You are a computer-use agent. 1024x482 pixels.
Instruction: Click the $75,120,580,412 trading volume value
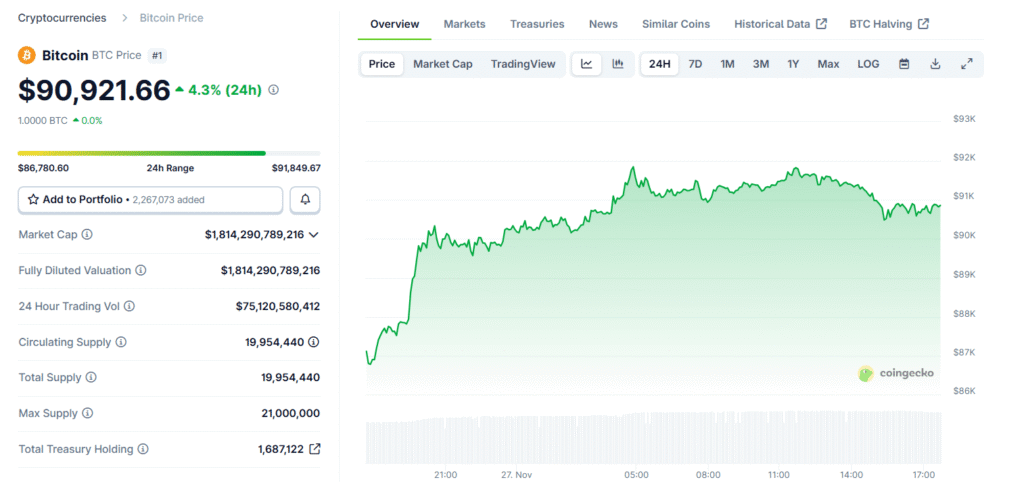coord(278,306)
